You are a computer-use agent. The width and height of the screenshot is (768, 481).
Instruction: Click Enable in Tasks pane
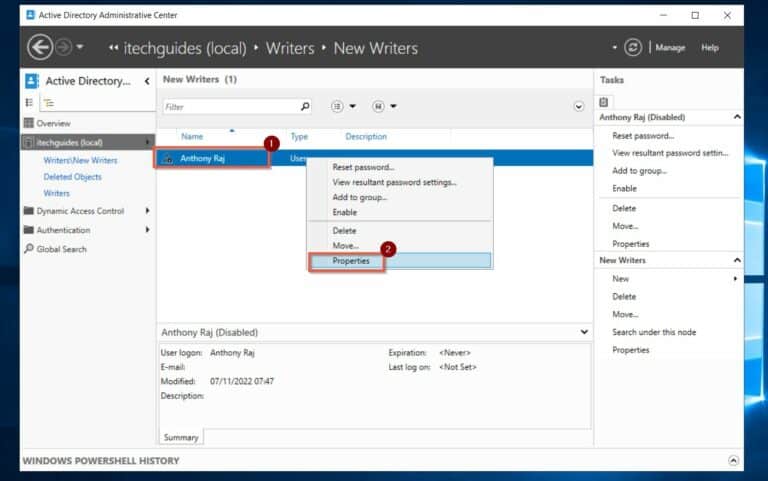pos(624,189)
